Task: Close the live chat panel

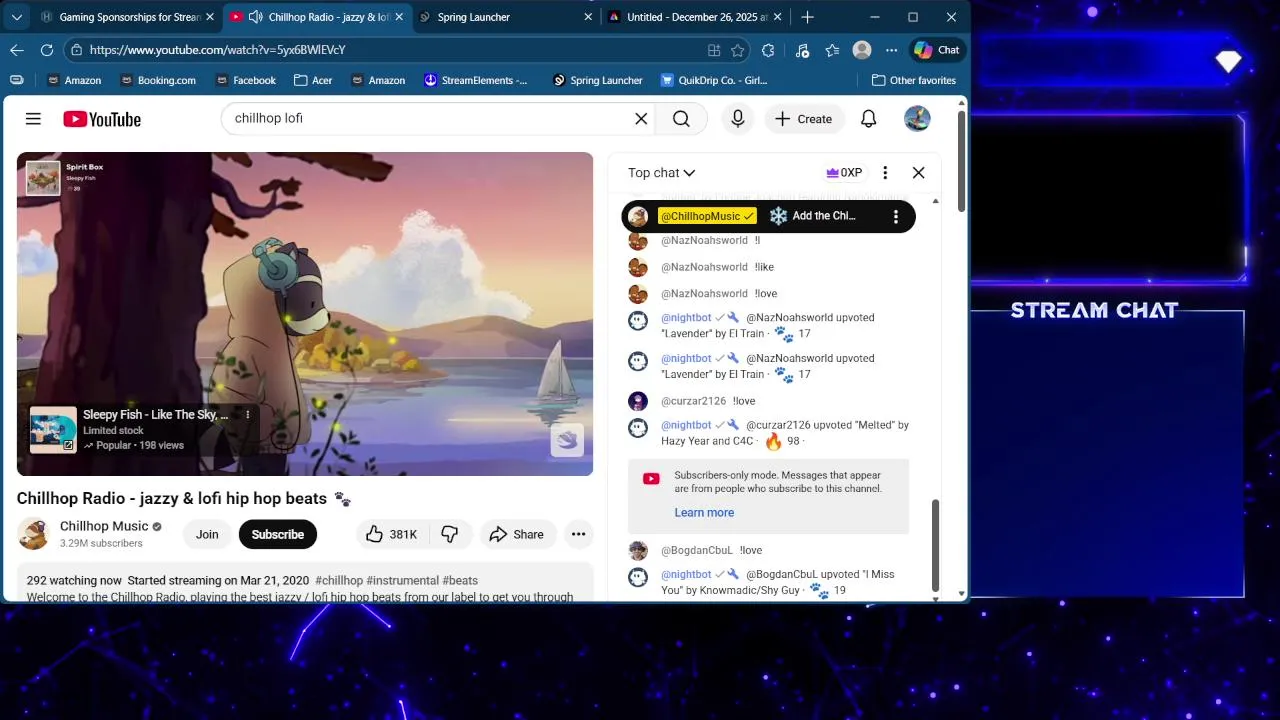Action: pos(918,173)
